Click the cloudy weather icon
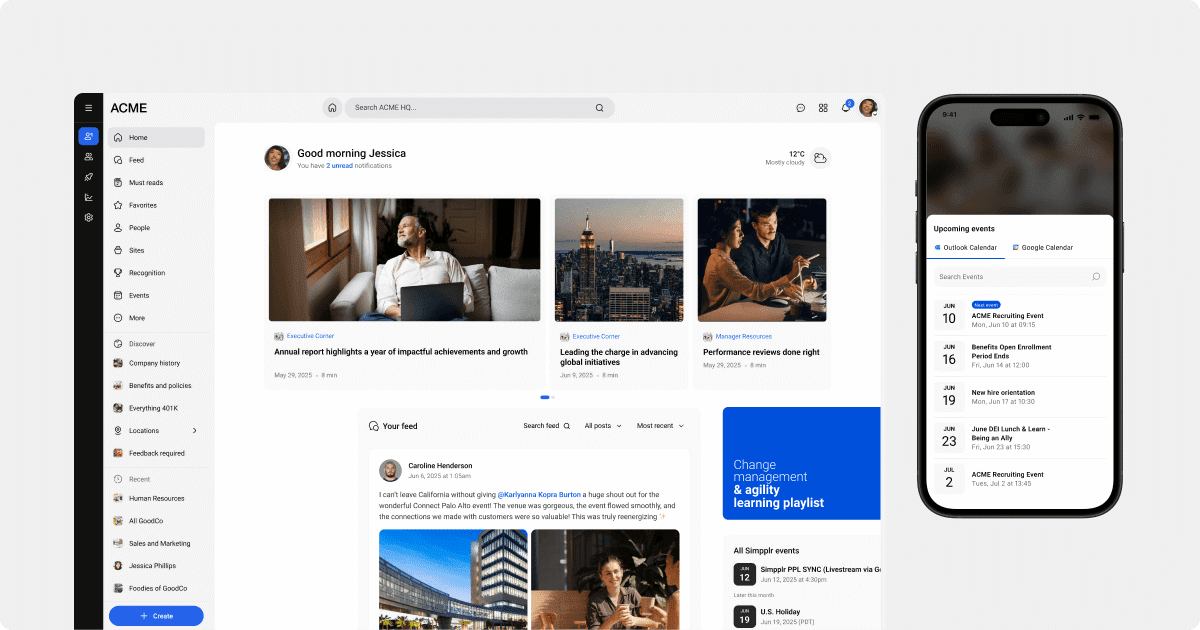Viewport: 1200px width, 630px height. pyautogui.click(x=820, y=158)
